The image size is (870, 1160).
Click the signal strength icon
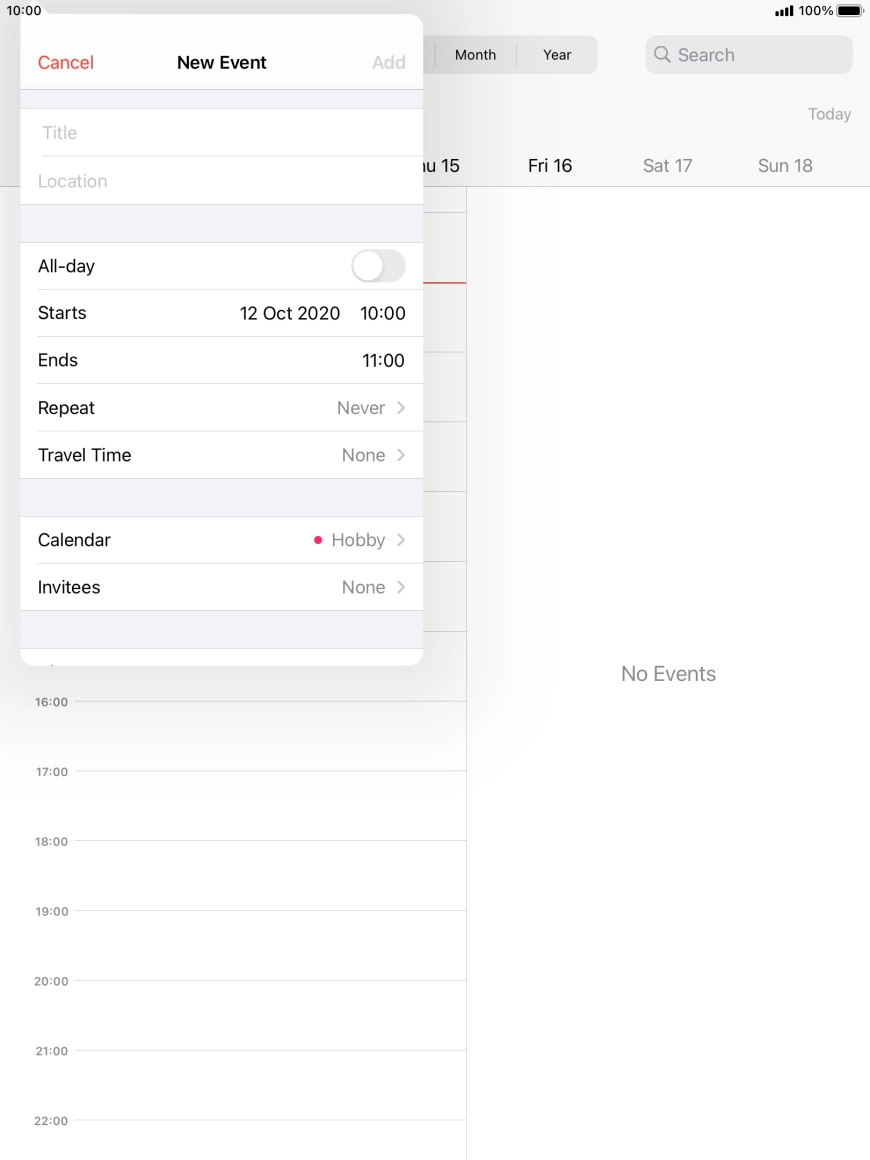pyautogui.click(x=784, y=10)
